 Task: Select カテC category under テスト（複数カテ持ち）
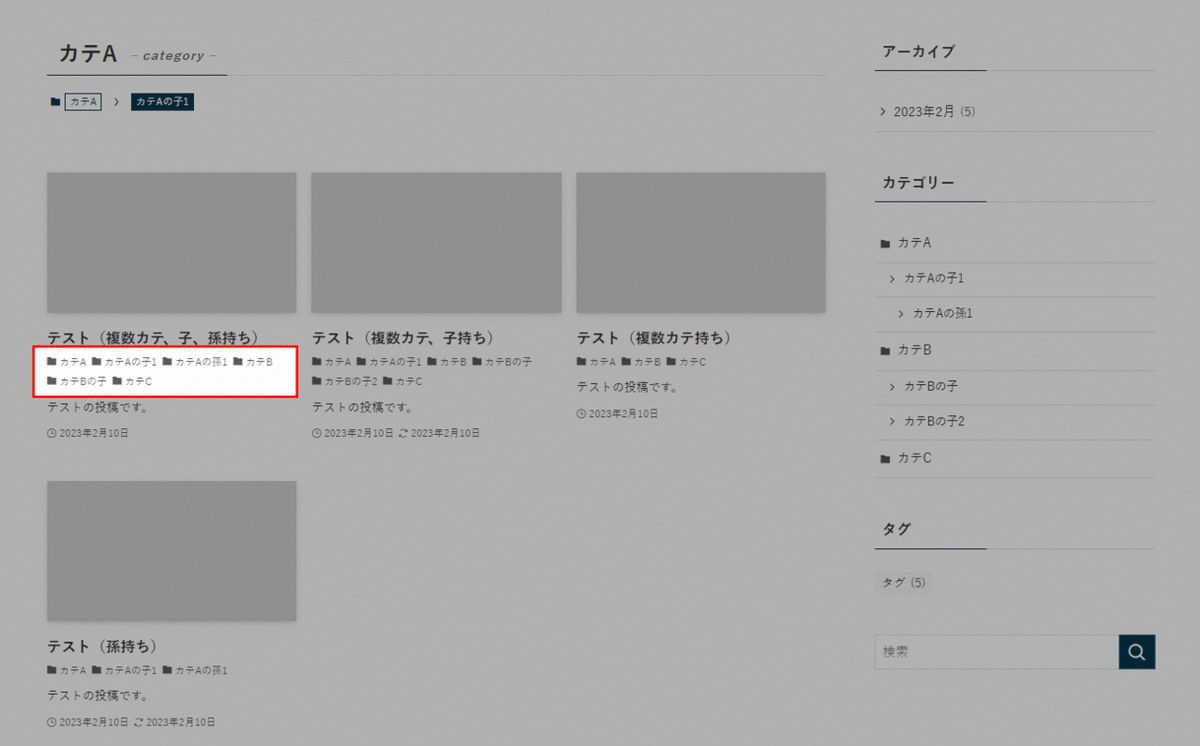pyautogui.click(x=693, y=362)
